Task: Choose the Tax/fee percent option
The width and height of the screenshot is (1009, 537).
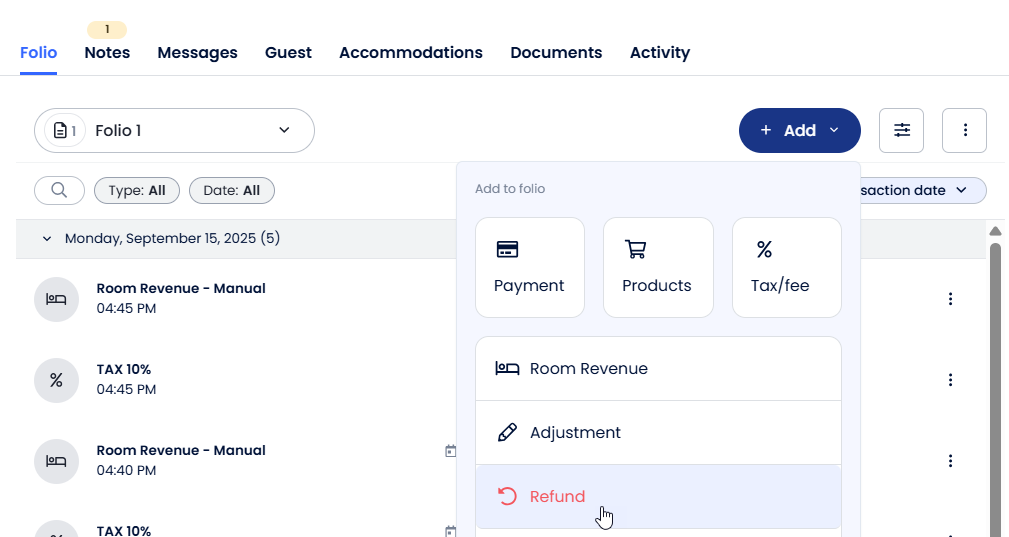Action: (786, 267)
